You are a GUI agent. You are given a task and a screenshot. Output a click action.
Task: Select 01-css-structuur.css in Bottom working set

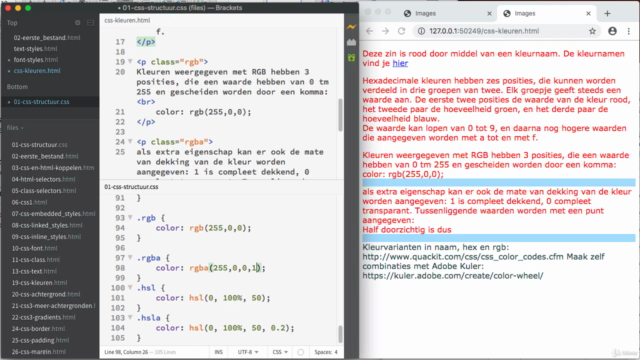41,102
